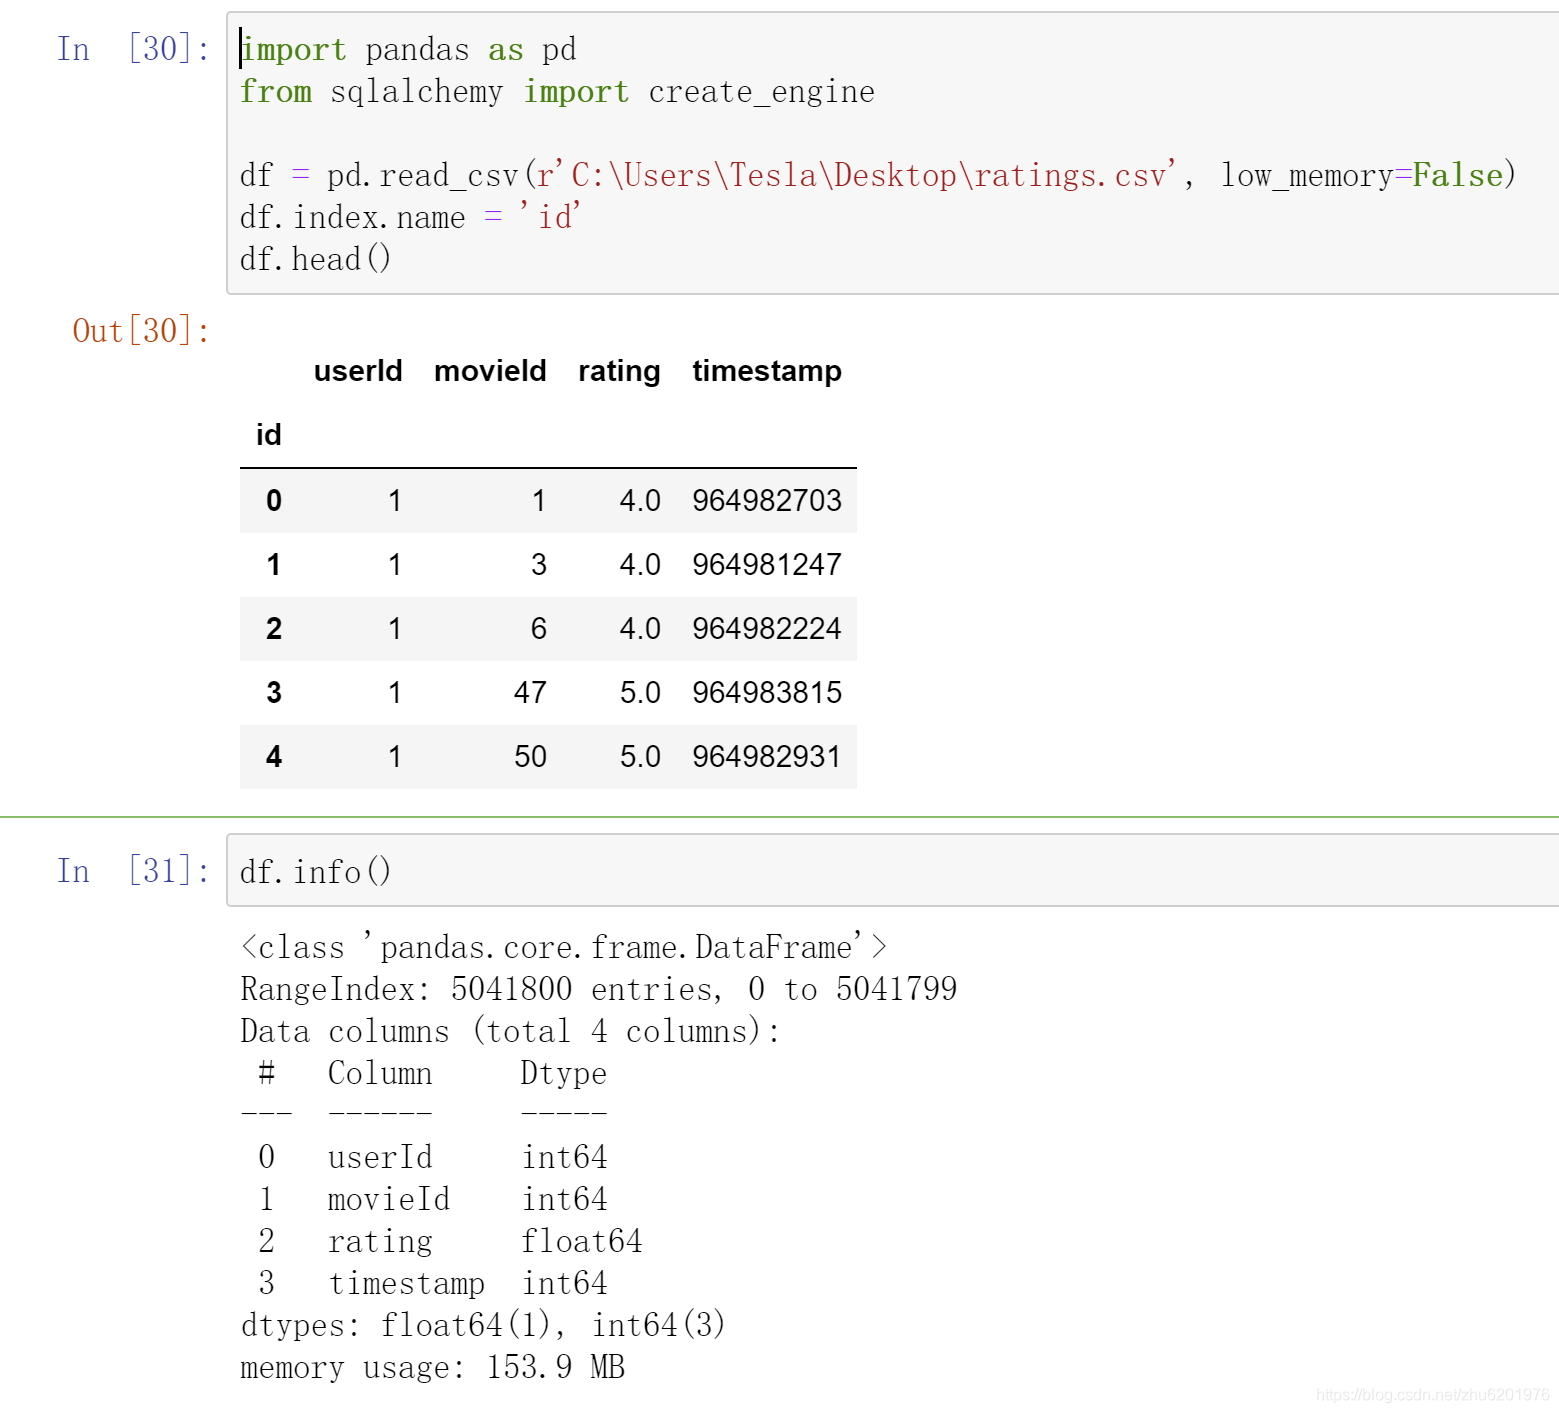Screen dimensions: 1559x1413
Task: Click the dtypes summary line
Action: click(483, 1325)
